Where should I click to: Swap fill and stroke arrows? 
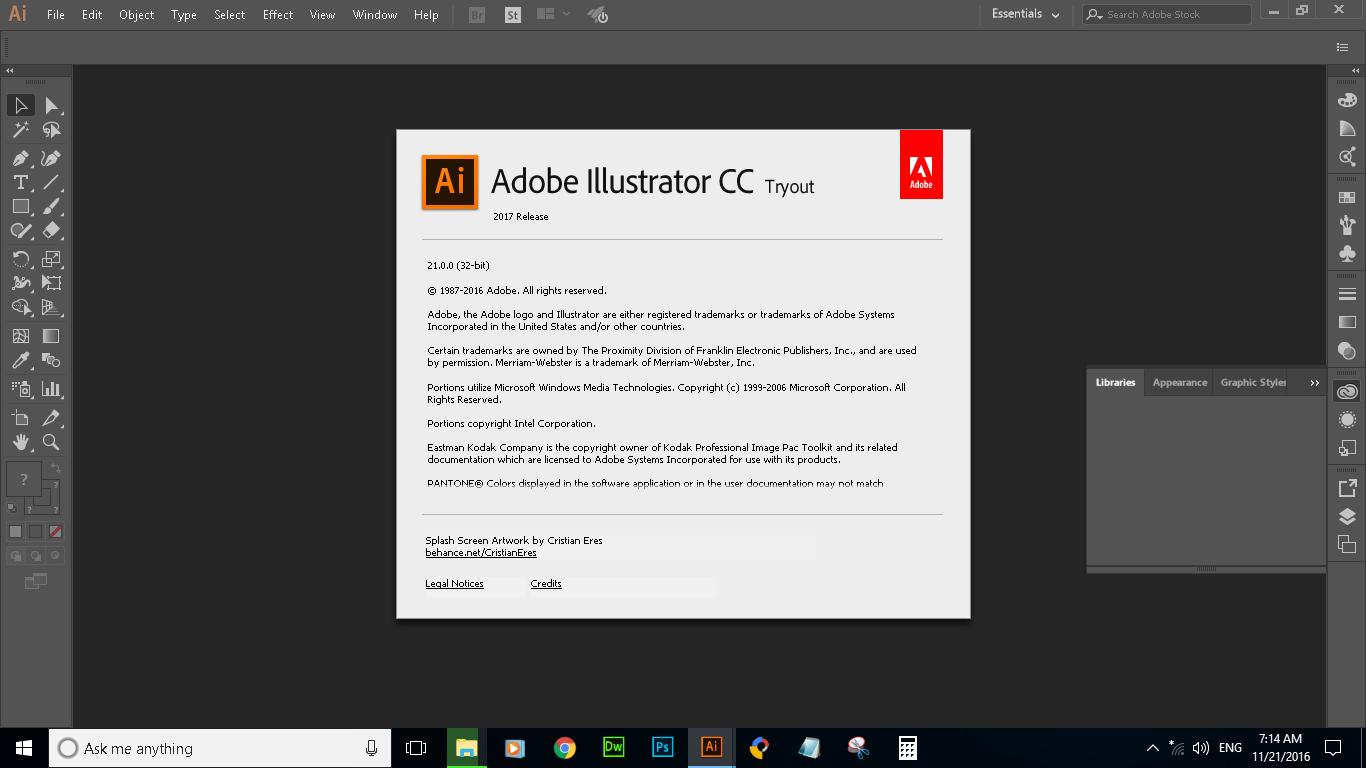[56, 468]
